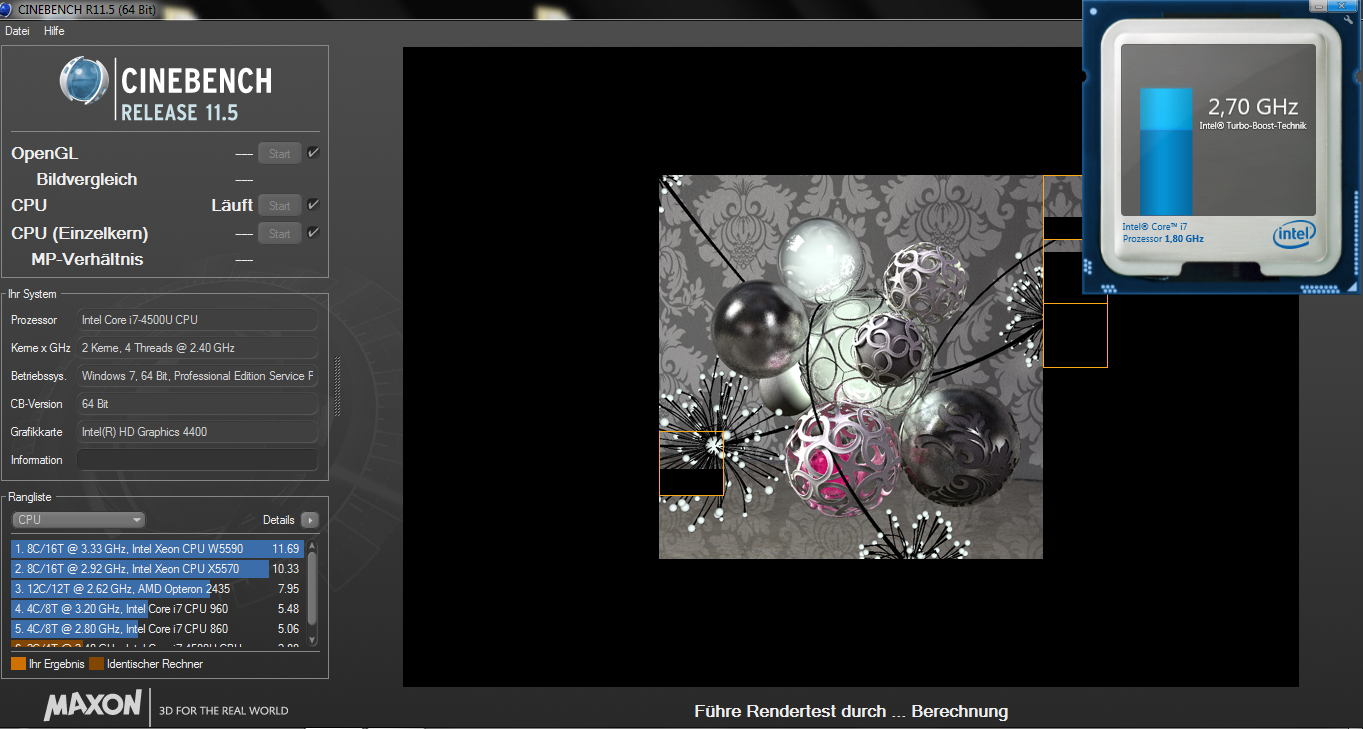Toggle the CPU test checkbox

pyautogui.click(x=313, y=205)
